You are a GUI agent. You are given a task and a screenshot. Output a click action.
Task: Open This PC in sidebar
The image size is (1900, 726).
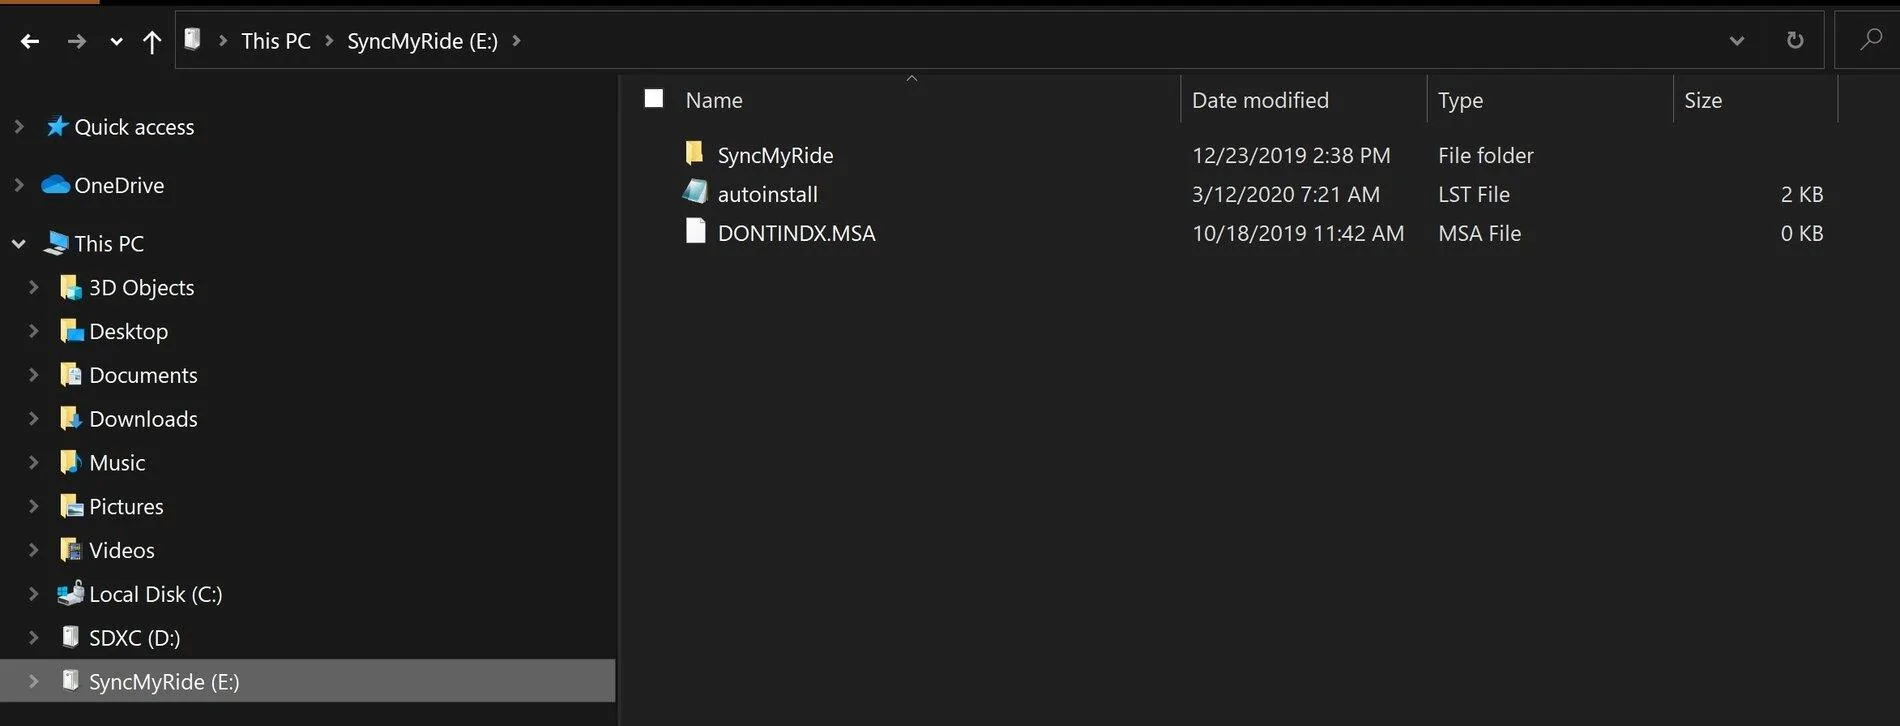[109, 243]
